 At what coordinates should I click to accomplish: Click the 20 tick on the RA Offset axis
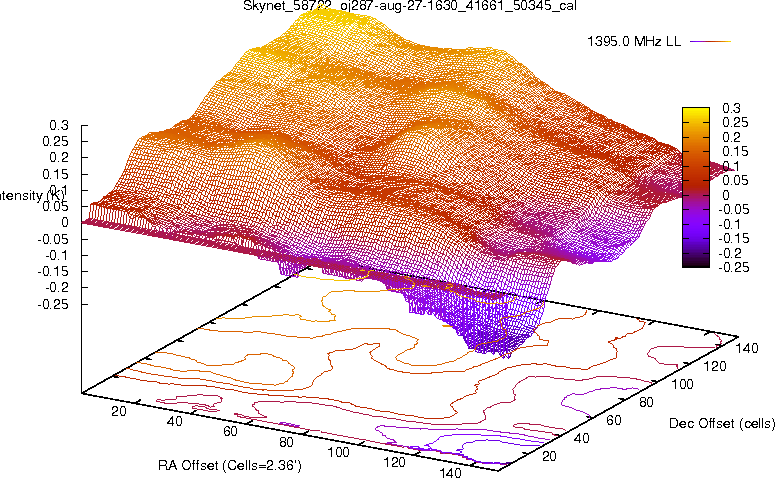[x=119, y=411]
